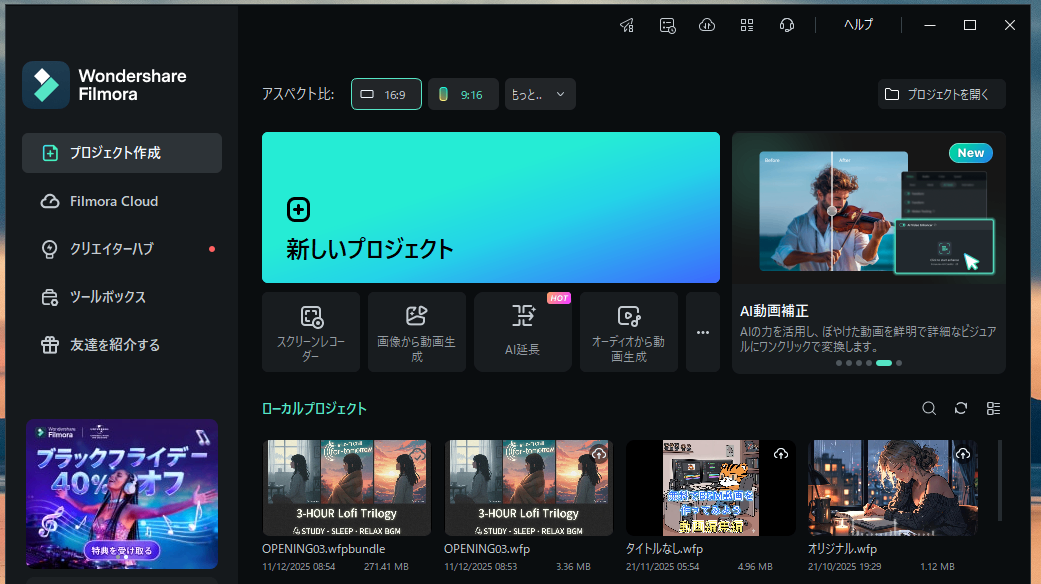The width and height of the screenshot is (1041, 584).
Task: Switch project view using the list layout icon
Action: (993, 408)
